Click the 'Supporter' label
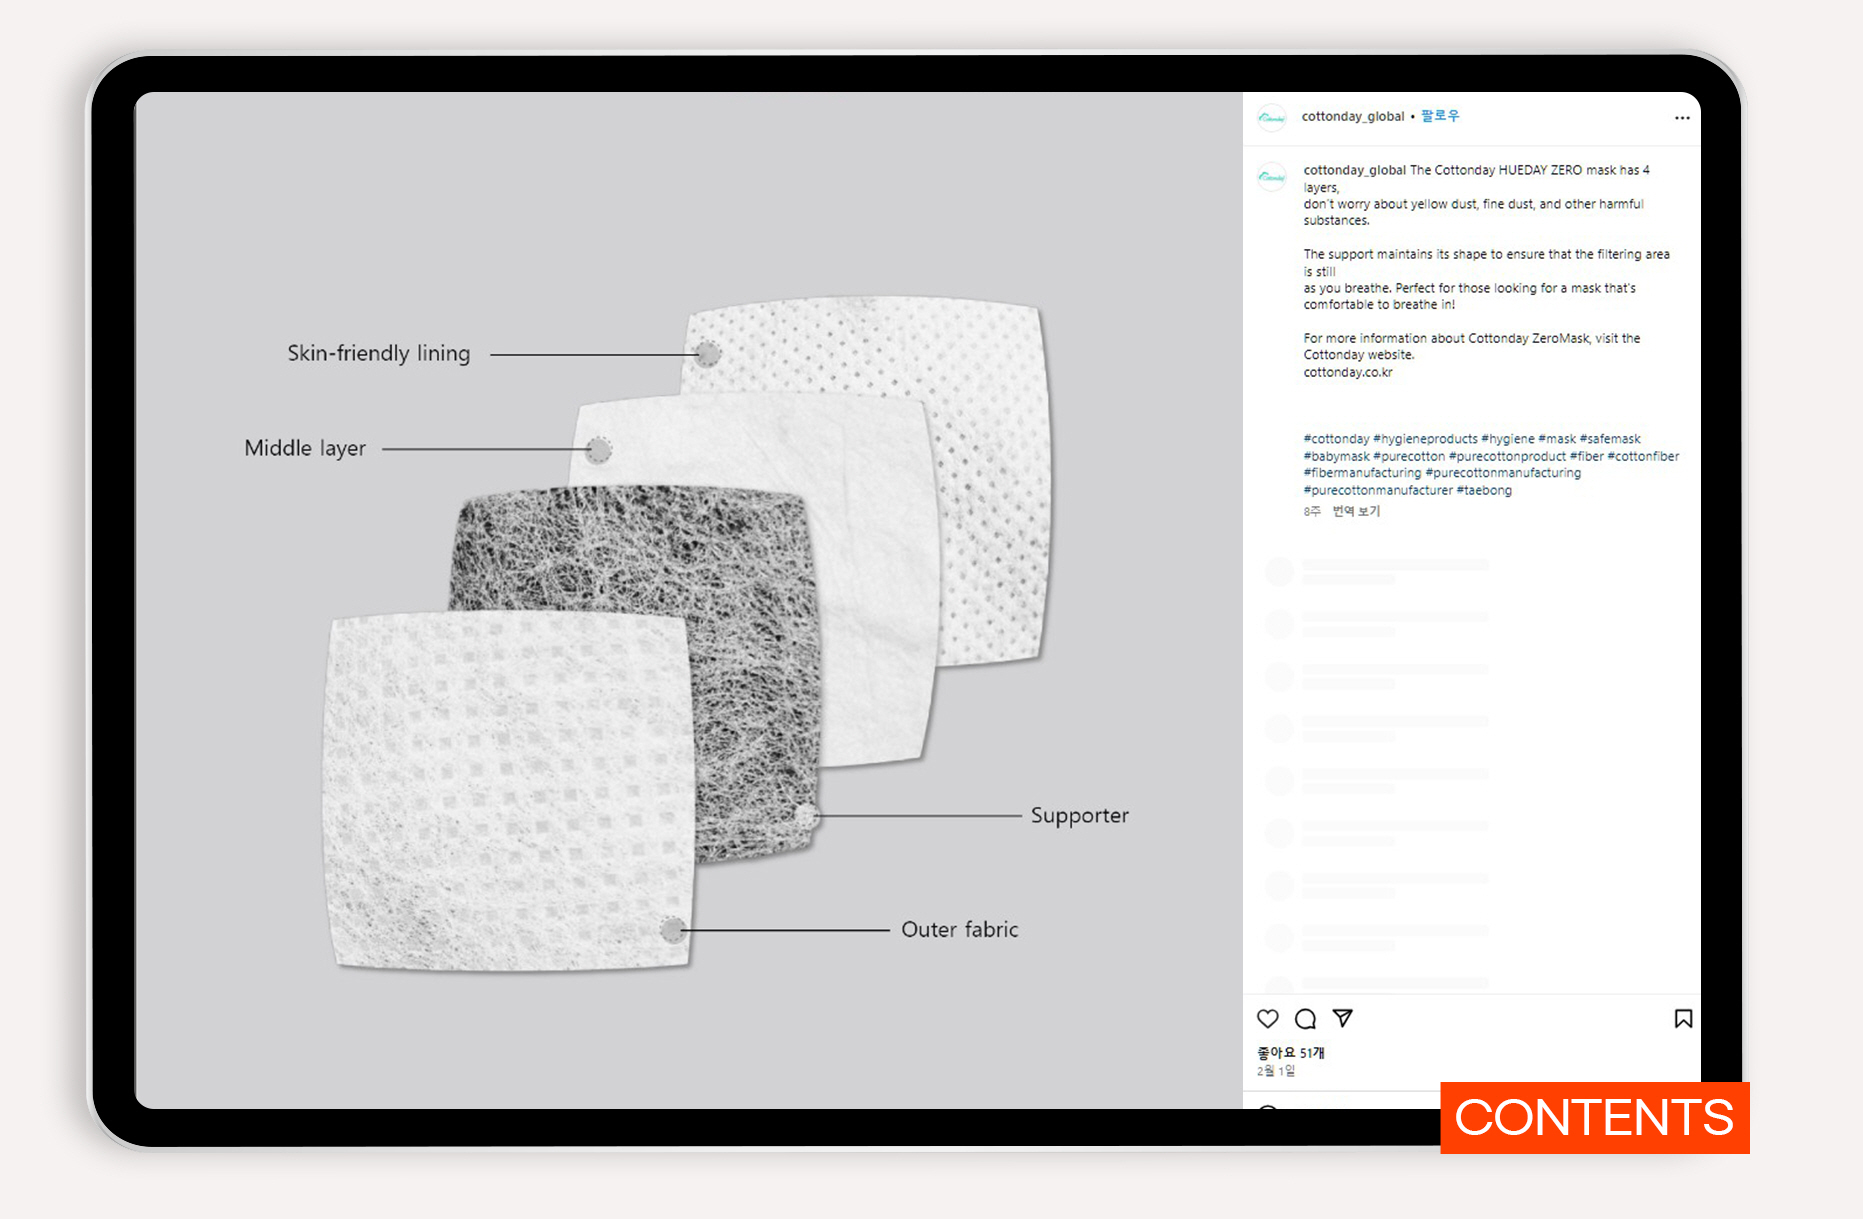Screen dimensions: 1863x1219 click(x=1080, y=816)
